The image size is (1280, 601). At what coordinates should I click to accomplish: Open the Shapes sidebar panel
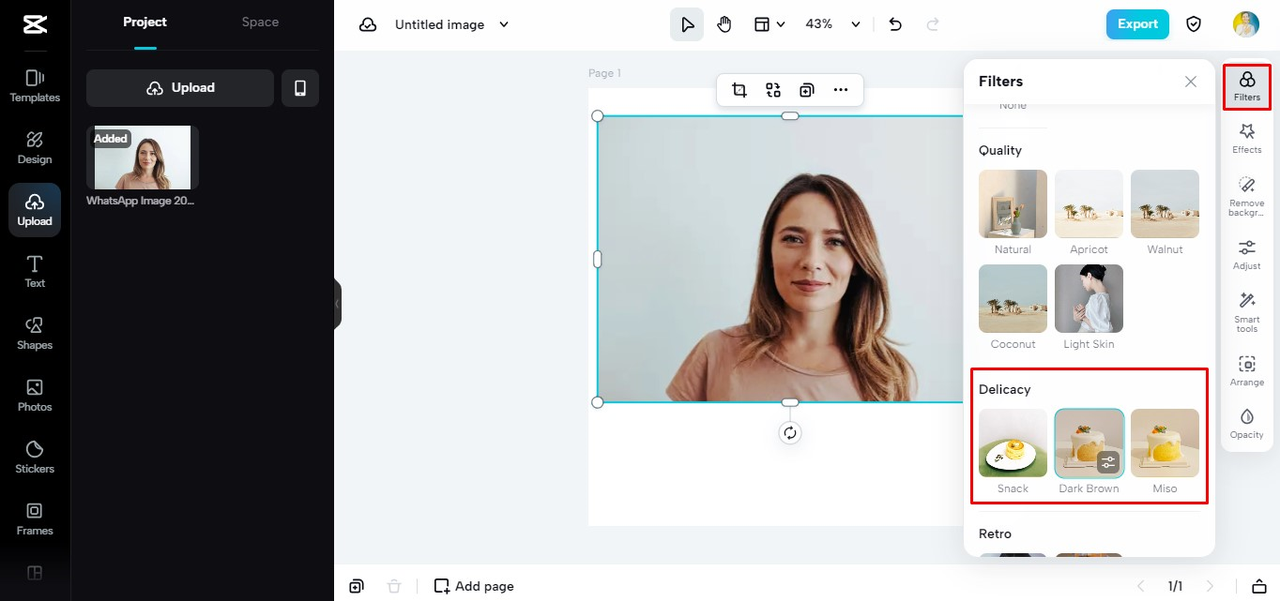click(x=34, y=333)
